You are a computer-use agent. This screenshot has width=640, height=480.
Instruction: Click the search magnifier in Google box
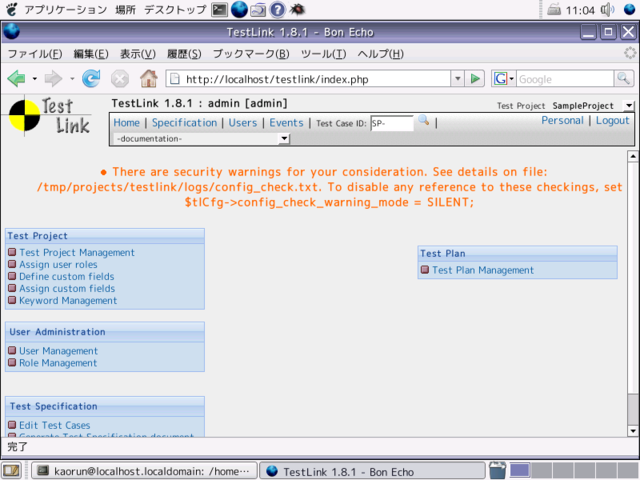623,78
